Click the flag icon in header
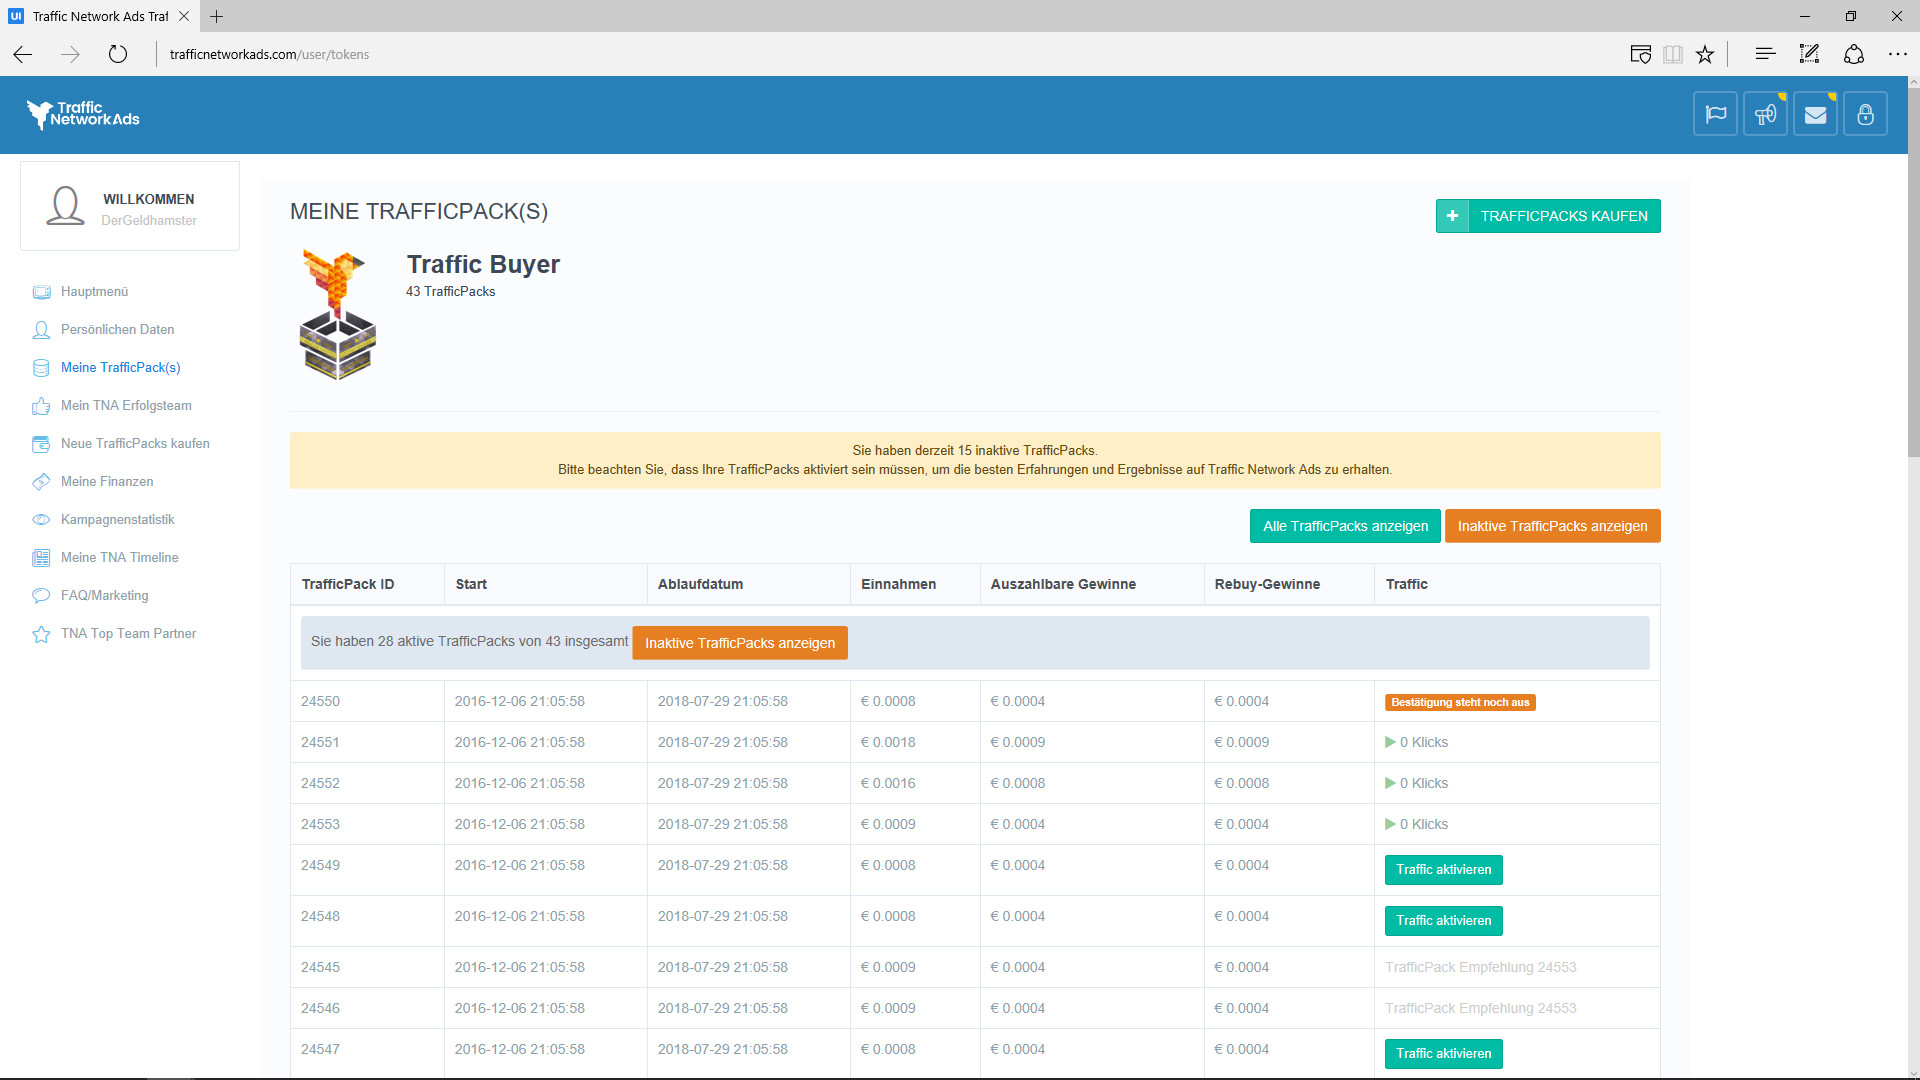 [1715, 114]
